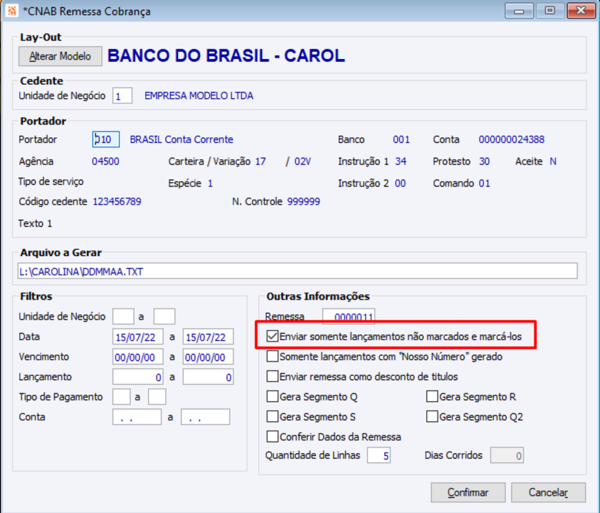Select the Quantidade de Linhas field
Viewport: 600px width, 513px height.
[x=379, y=455]
